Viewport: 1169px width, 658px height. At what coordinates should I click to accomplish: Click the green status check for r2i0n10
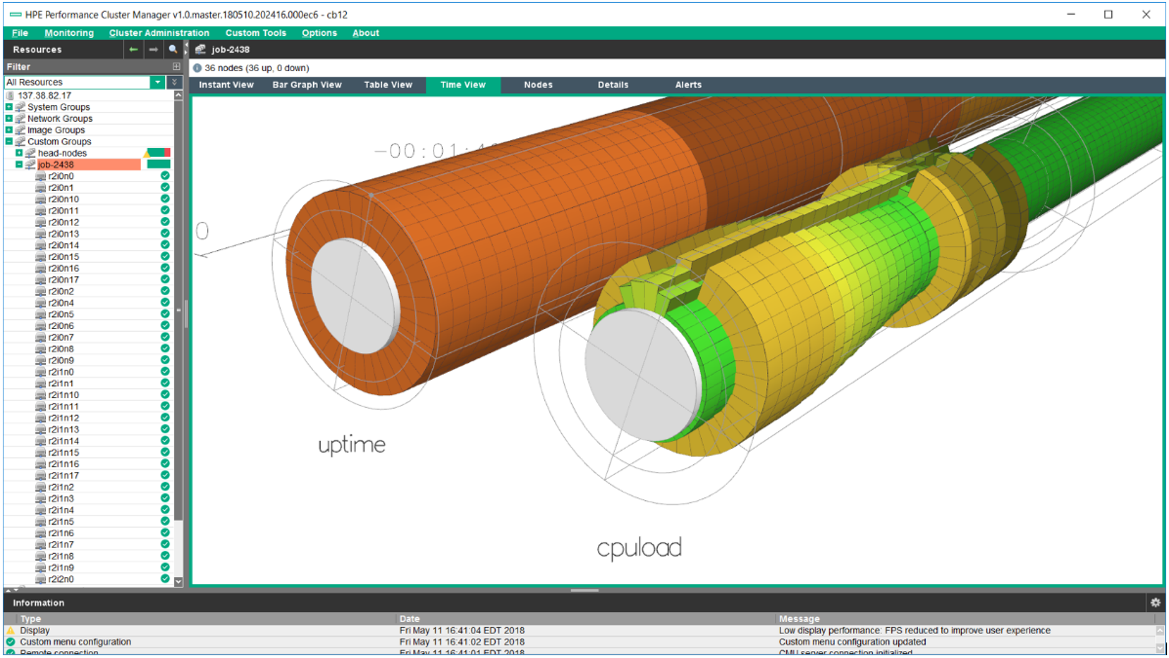165,199
